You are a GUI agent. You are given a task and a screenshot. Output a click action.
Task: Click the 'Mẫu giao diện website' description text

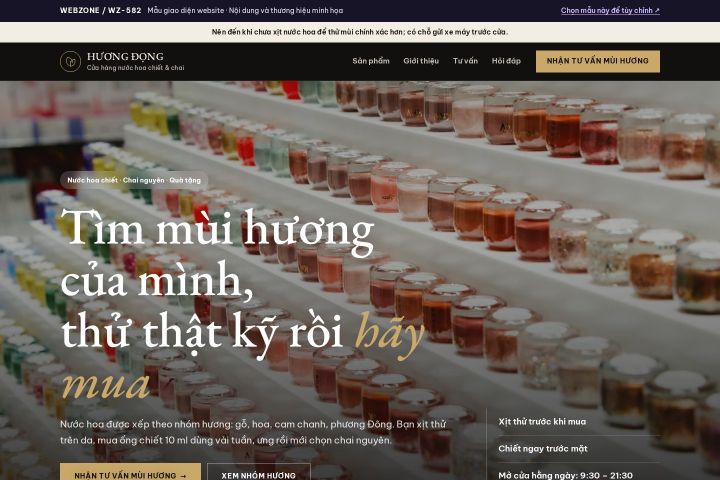pos(245,10)
